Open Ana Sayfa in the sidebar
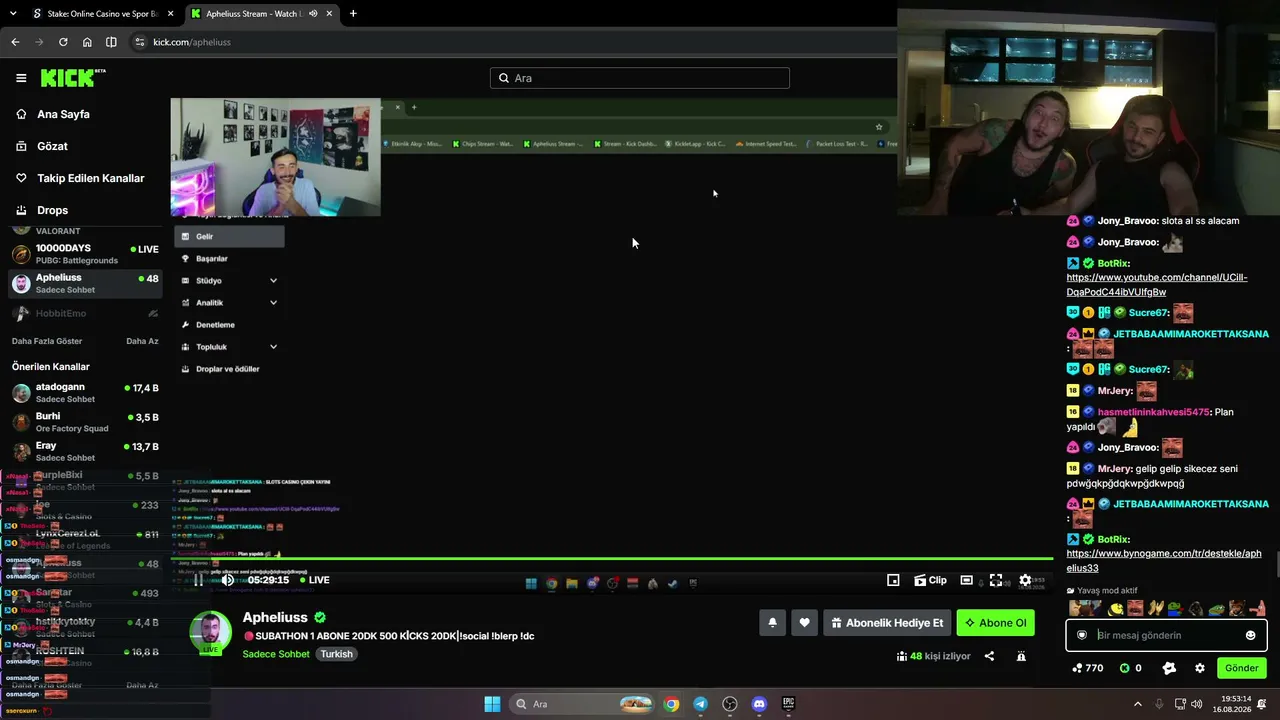 point(63,114)
